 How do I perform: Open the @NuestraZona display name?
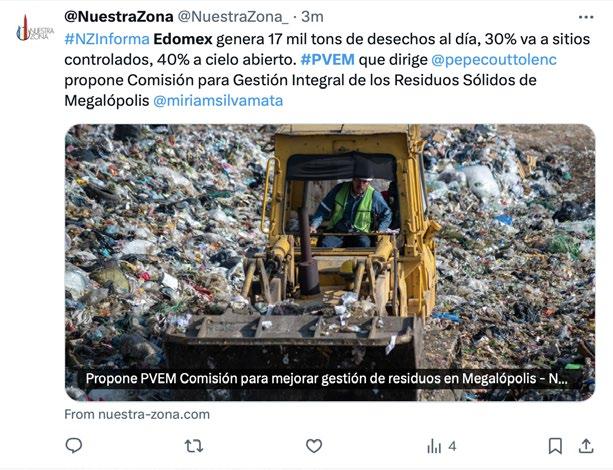[x=119, y=17]
